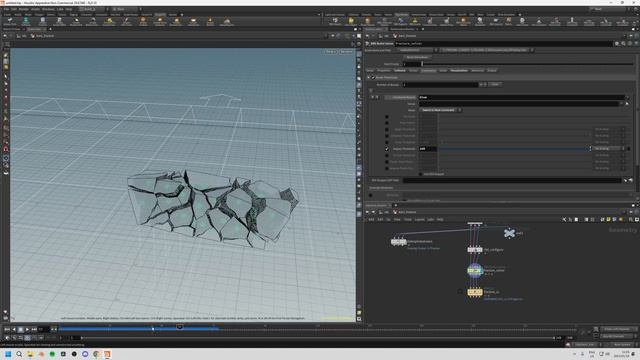Image resolution: width=640 pixels, height=360 pixels.
Task: Uncheck the Impact Threshold checkbox
Action: pos(387,149)
